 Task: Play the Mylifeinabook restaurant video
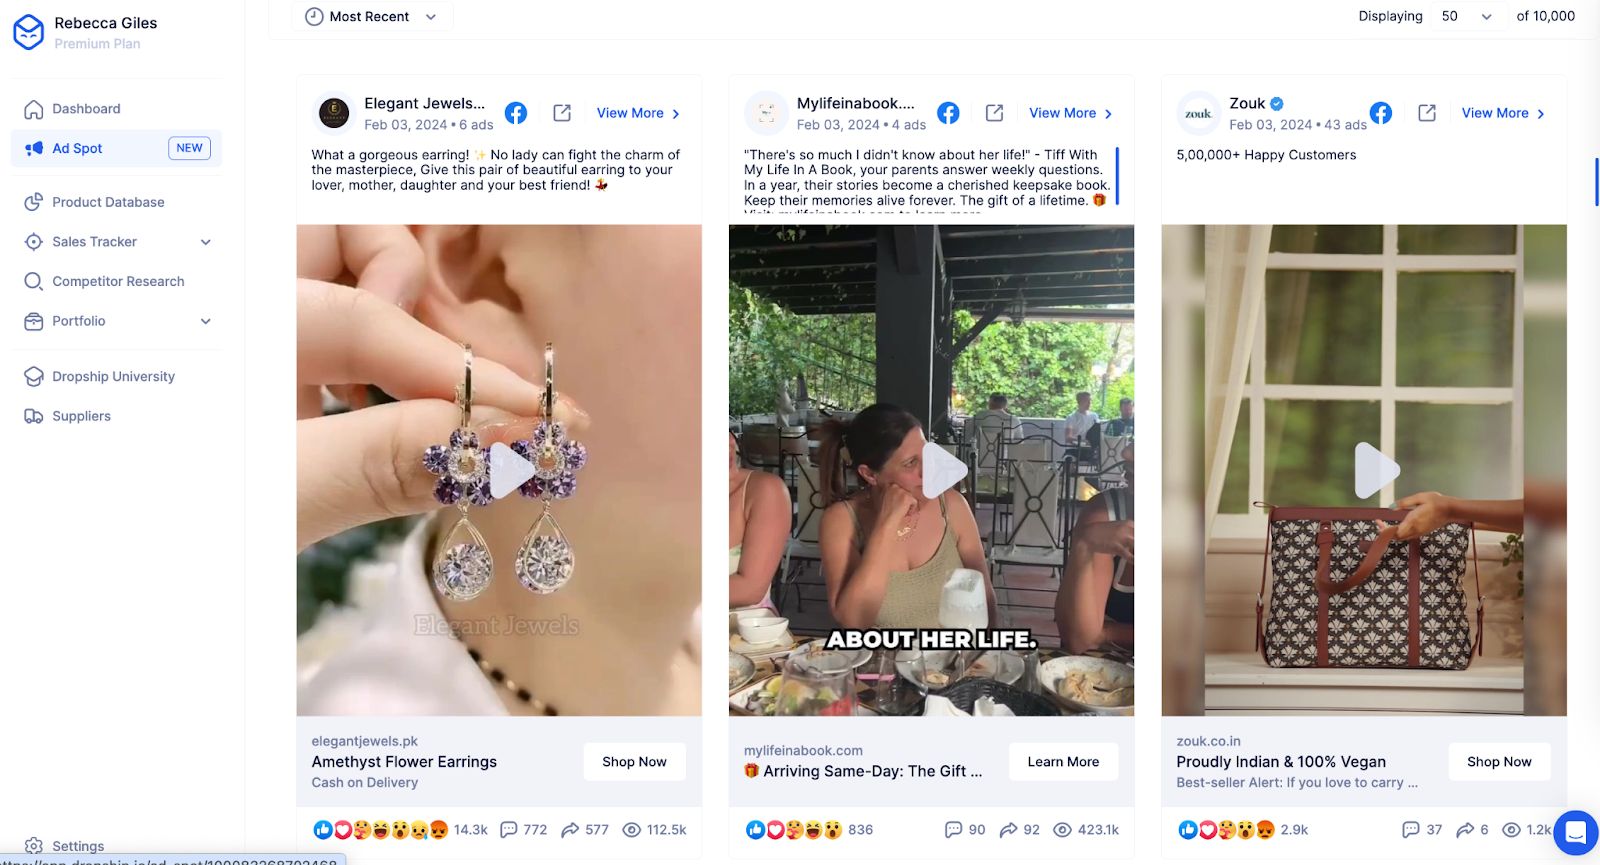(943, 470)
